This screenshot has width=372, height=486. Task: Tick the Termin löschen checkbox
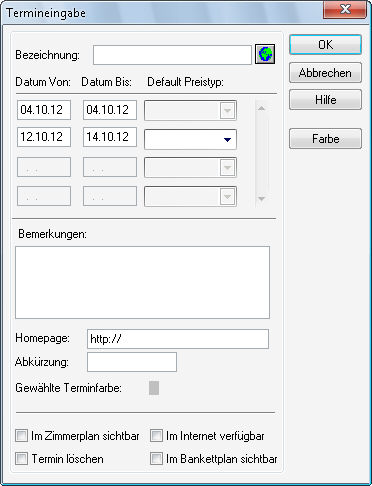(21, 458)
